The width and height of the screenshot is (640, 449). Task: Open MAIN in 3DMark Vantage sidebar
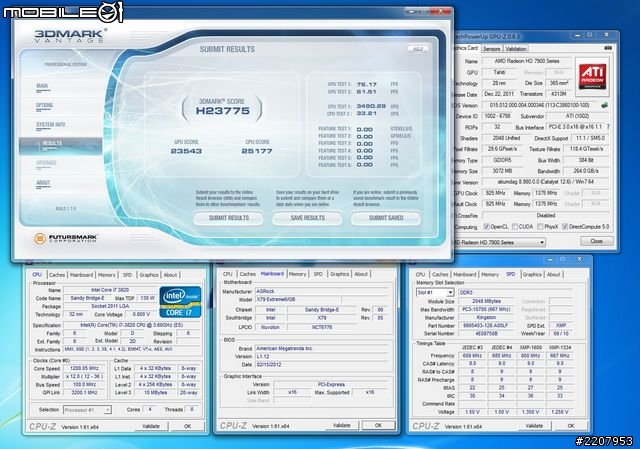[x=42, y=86]
